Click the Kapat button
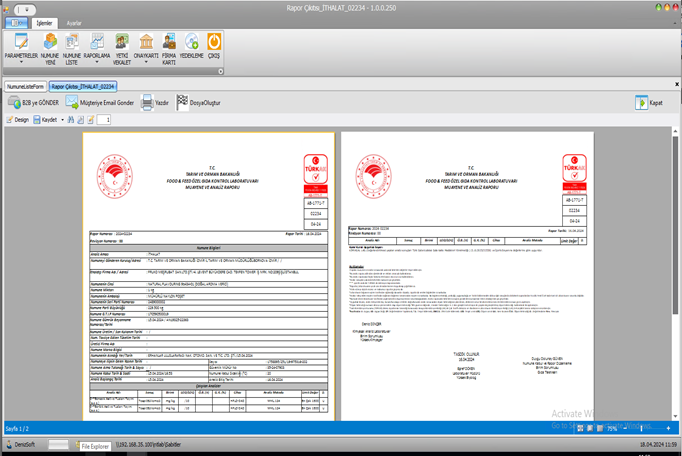 [x=649, y=103]
